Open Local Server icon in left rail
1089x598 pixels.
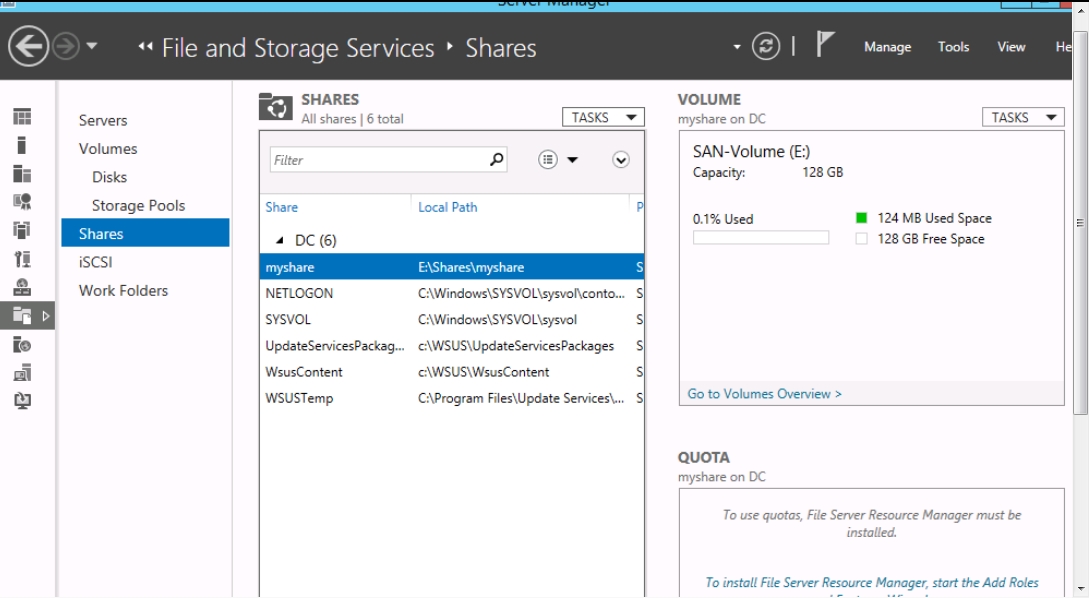22,146
